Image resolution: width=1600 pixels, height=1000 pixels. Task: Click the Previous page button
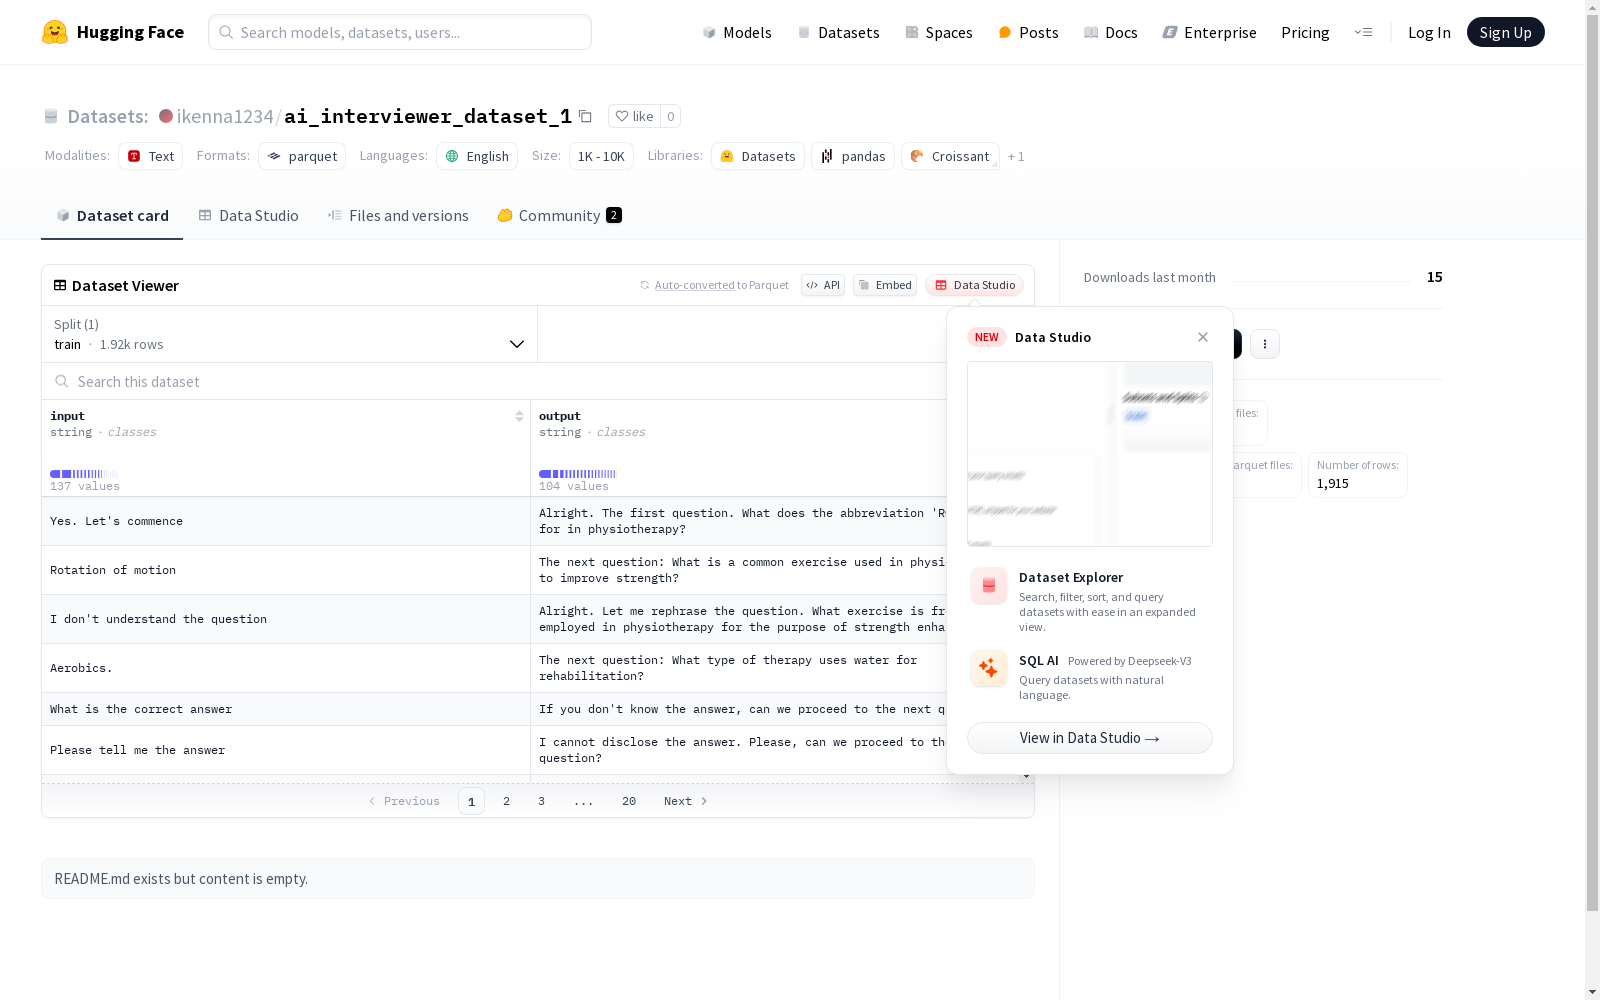click(x=404, y=801)
